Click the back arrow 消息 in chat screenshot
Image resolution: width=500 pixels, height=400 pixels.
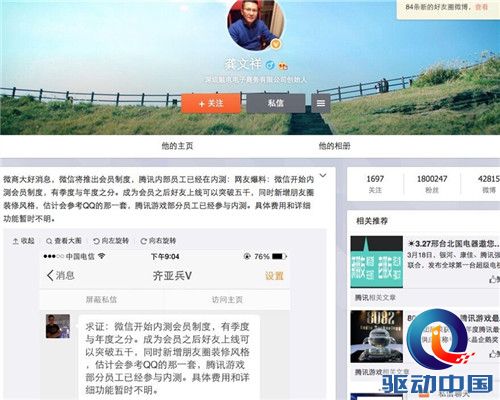(60, 275)
